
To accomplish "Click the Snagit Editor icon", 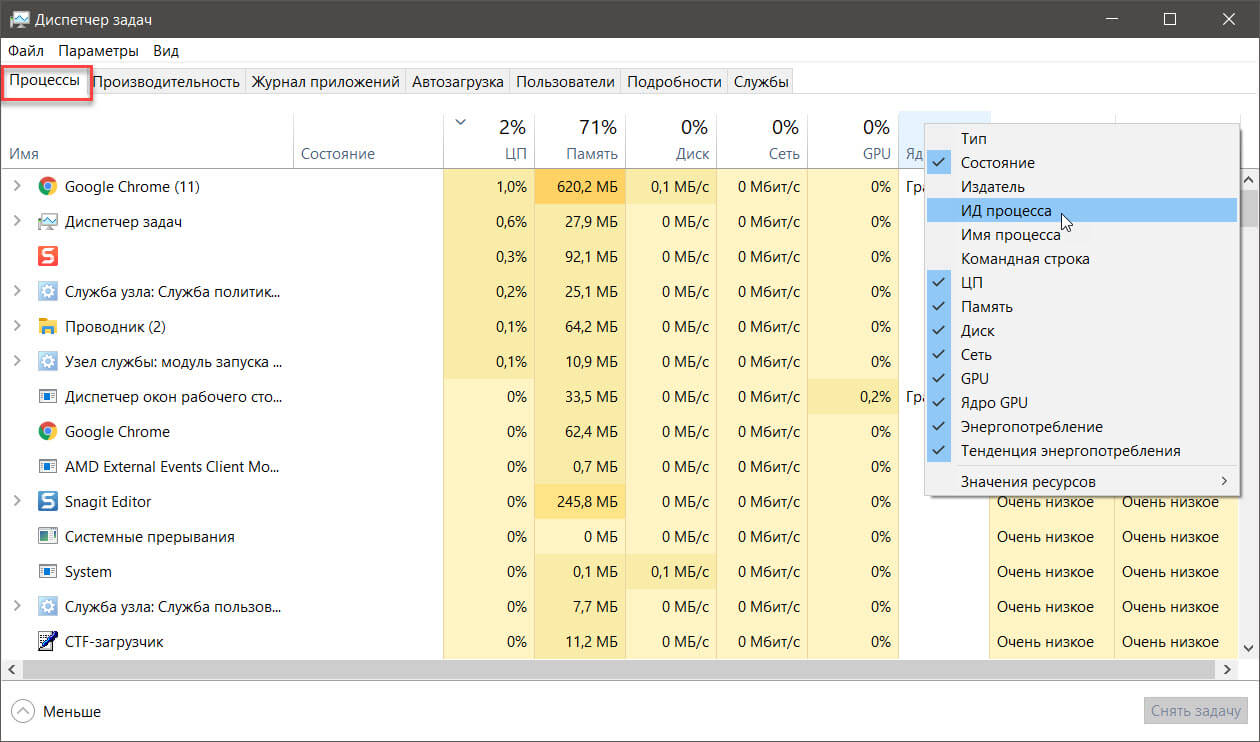I will (x=47, y=502).
